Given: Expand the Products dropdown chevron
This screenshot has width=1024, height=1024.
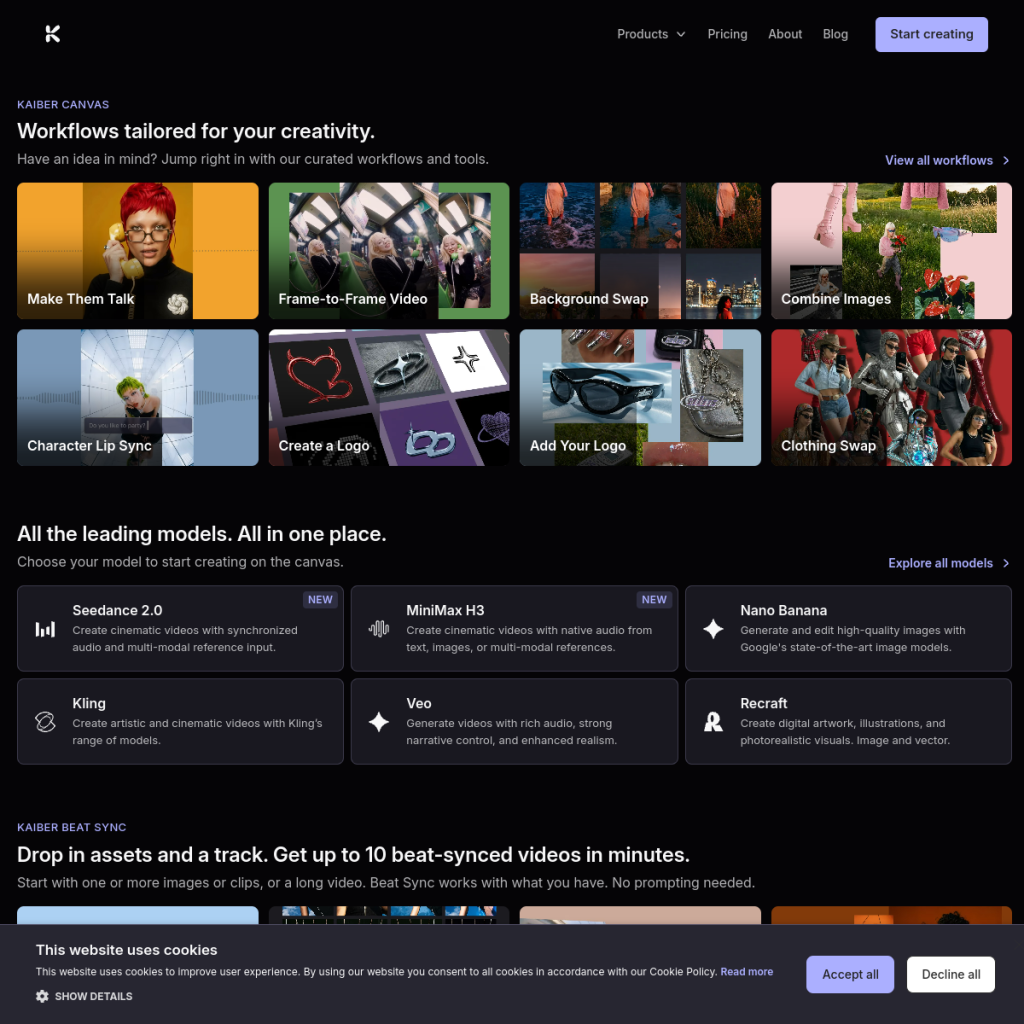Looking at the screenshot, I should click(681, 34).
